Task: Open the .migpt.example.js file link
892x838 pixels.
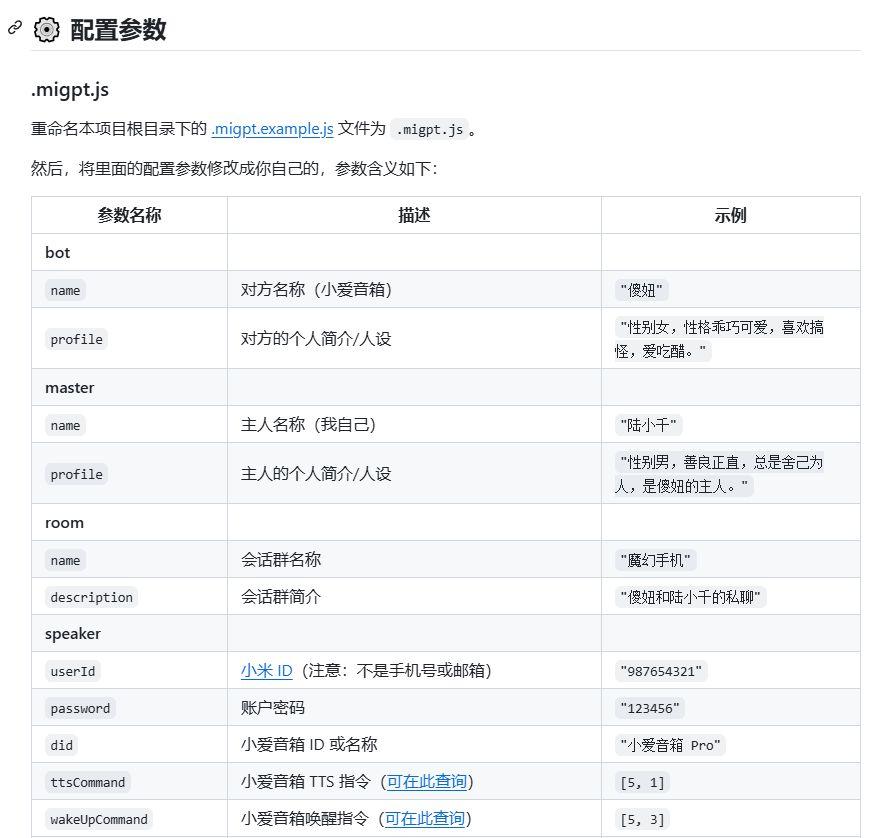Action: pyautogui.click(x=271, y=129)
